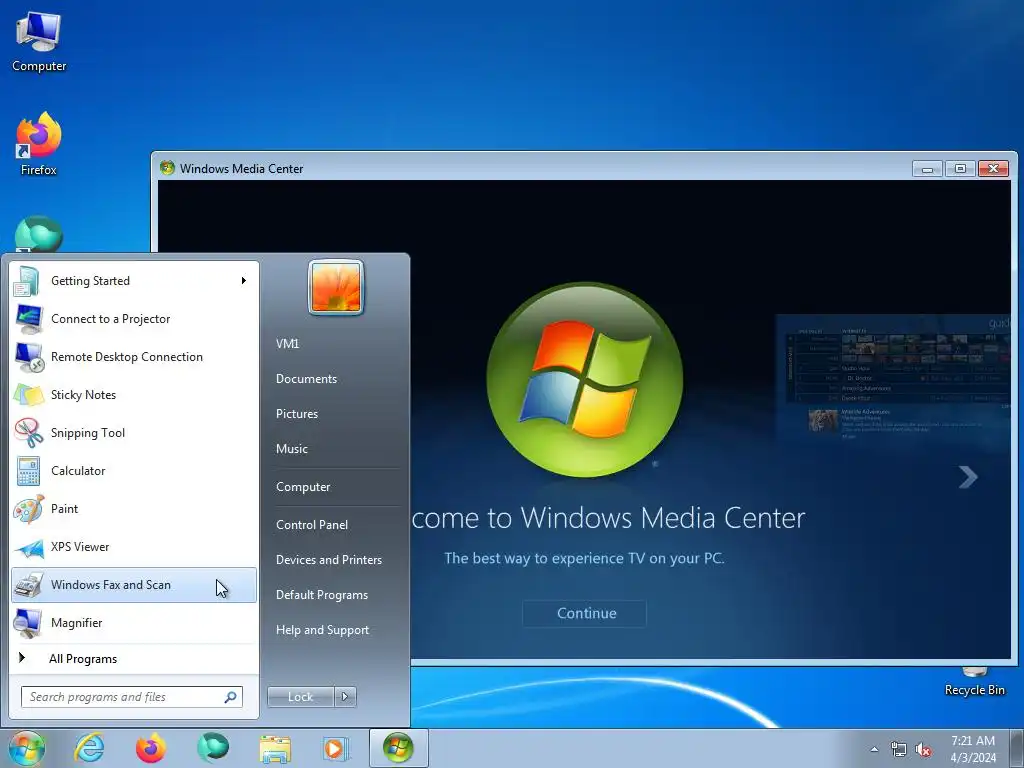Viewport: 1024px width, 768px height.
Task: Launch Firefox from the taskbar
Action: [x=151, y=748]
